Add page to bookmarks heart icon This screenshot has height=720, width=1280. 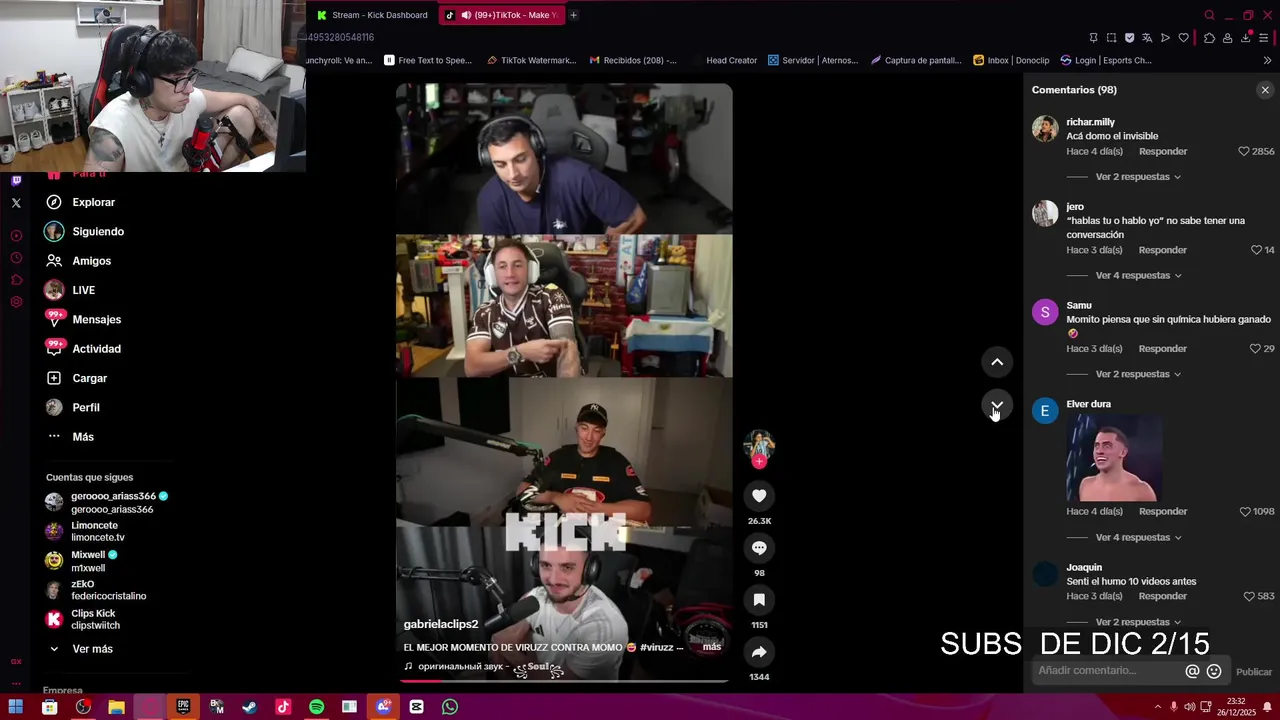pyautogui.click(x=1184, y=38)
